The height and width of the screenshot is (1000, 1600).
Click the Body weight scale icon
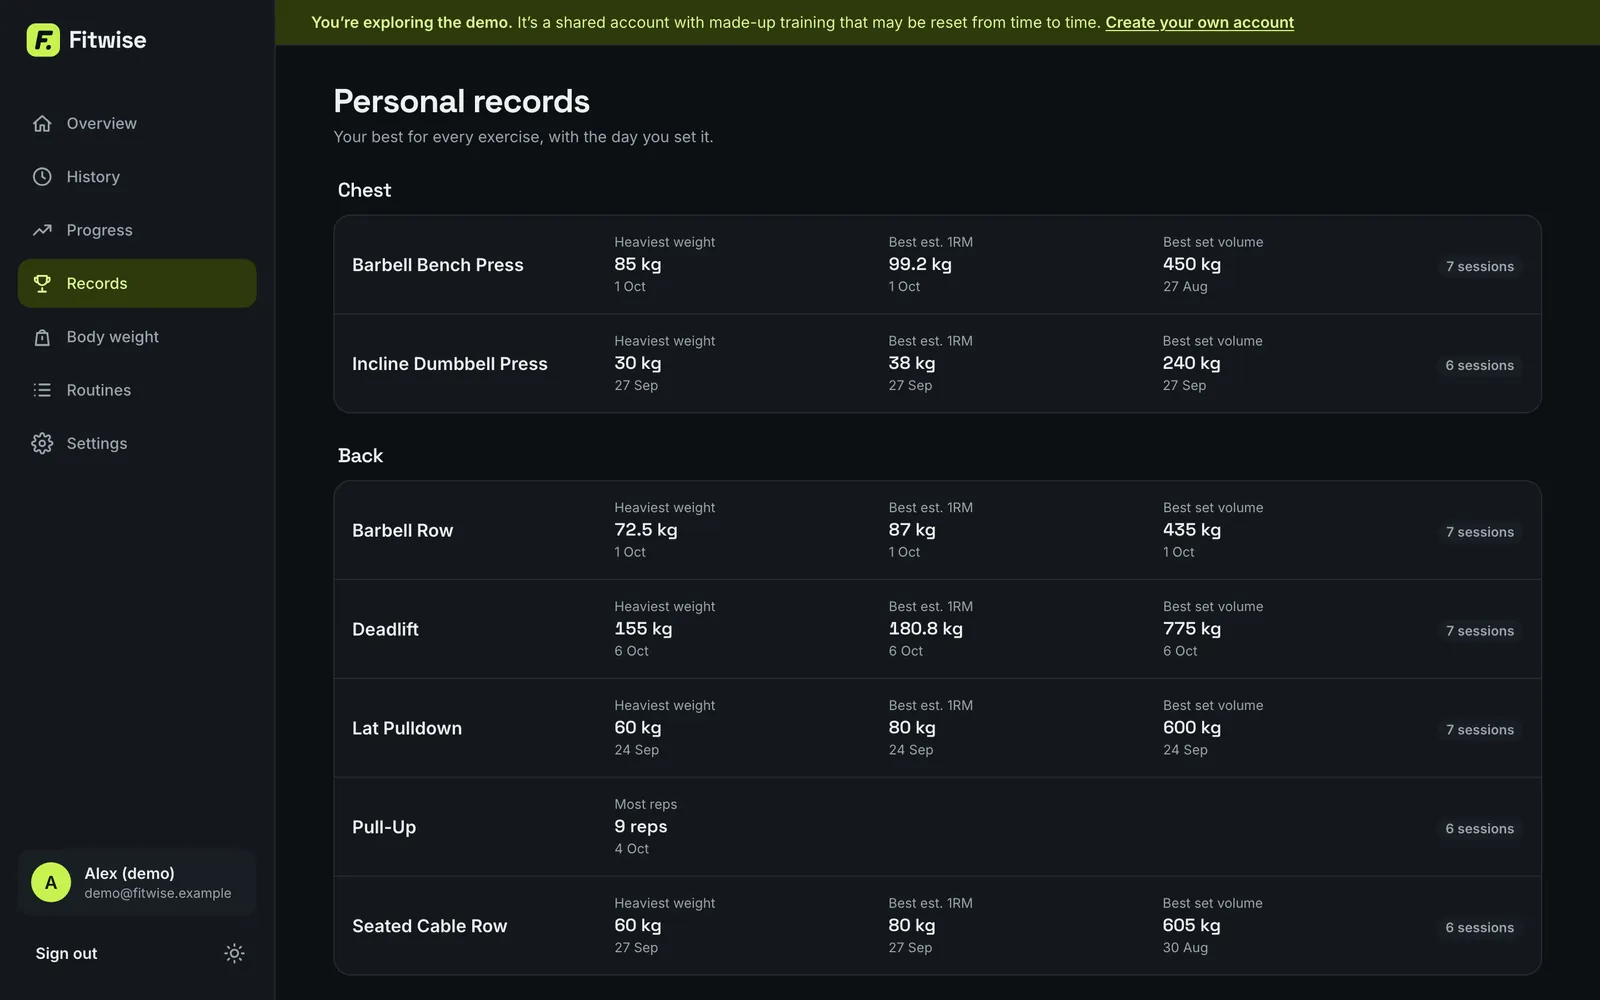coord(42,337)
